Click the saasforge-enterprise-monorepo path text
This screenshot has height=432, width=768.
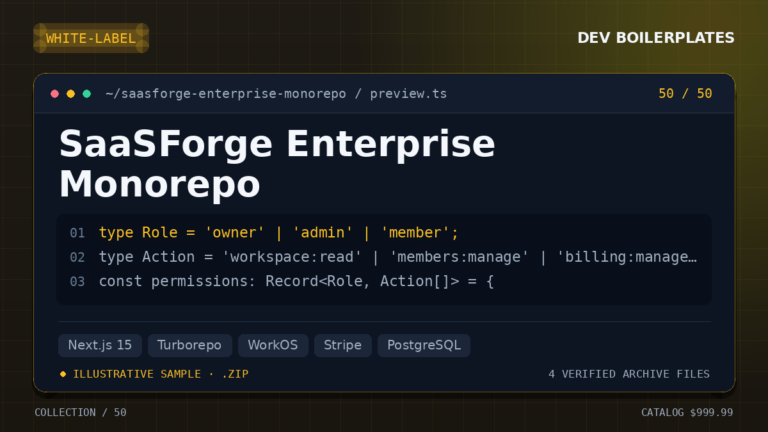(276, 94)
